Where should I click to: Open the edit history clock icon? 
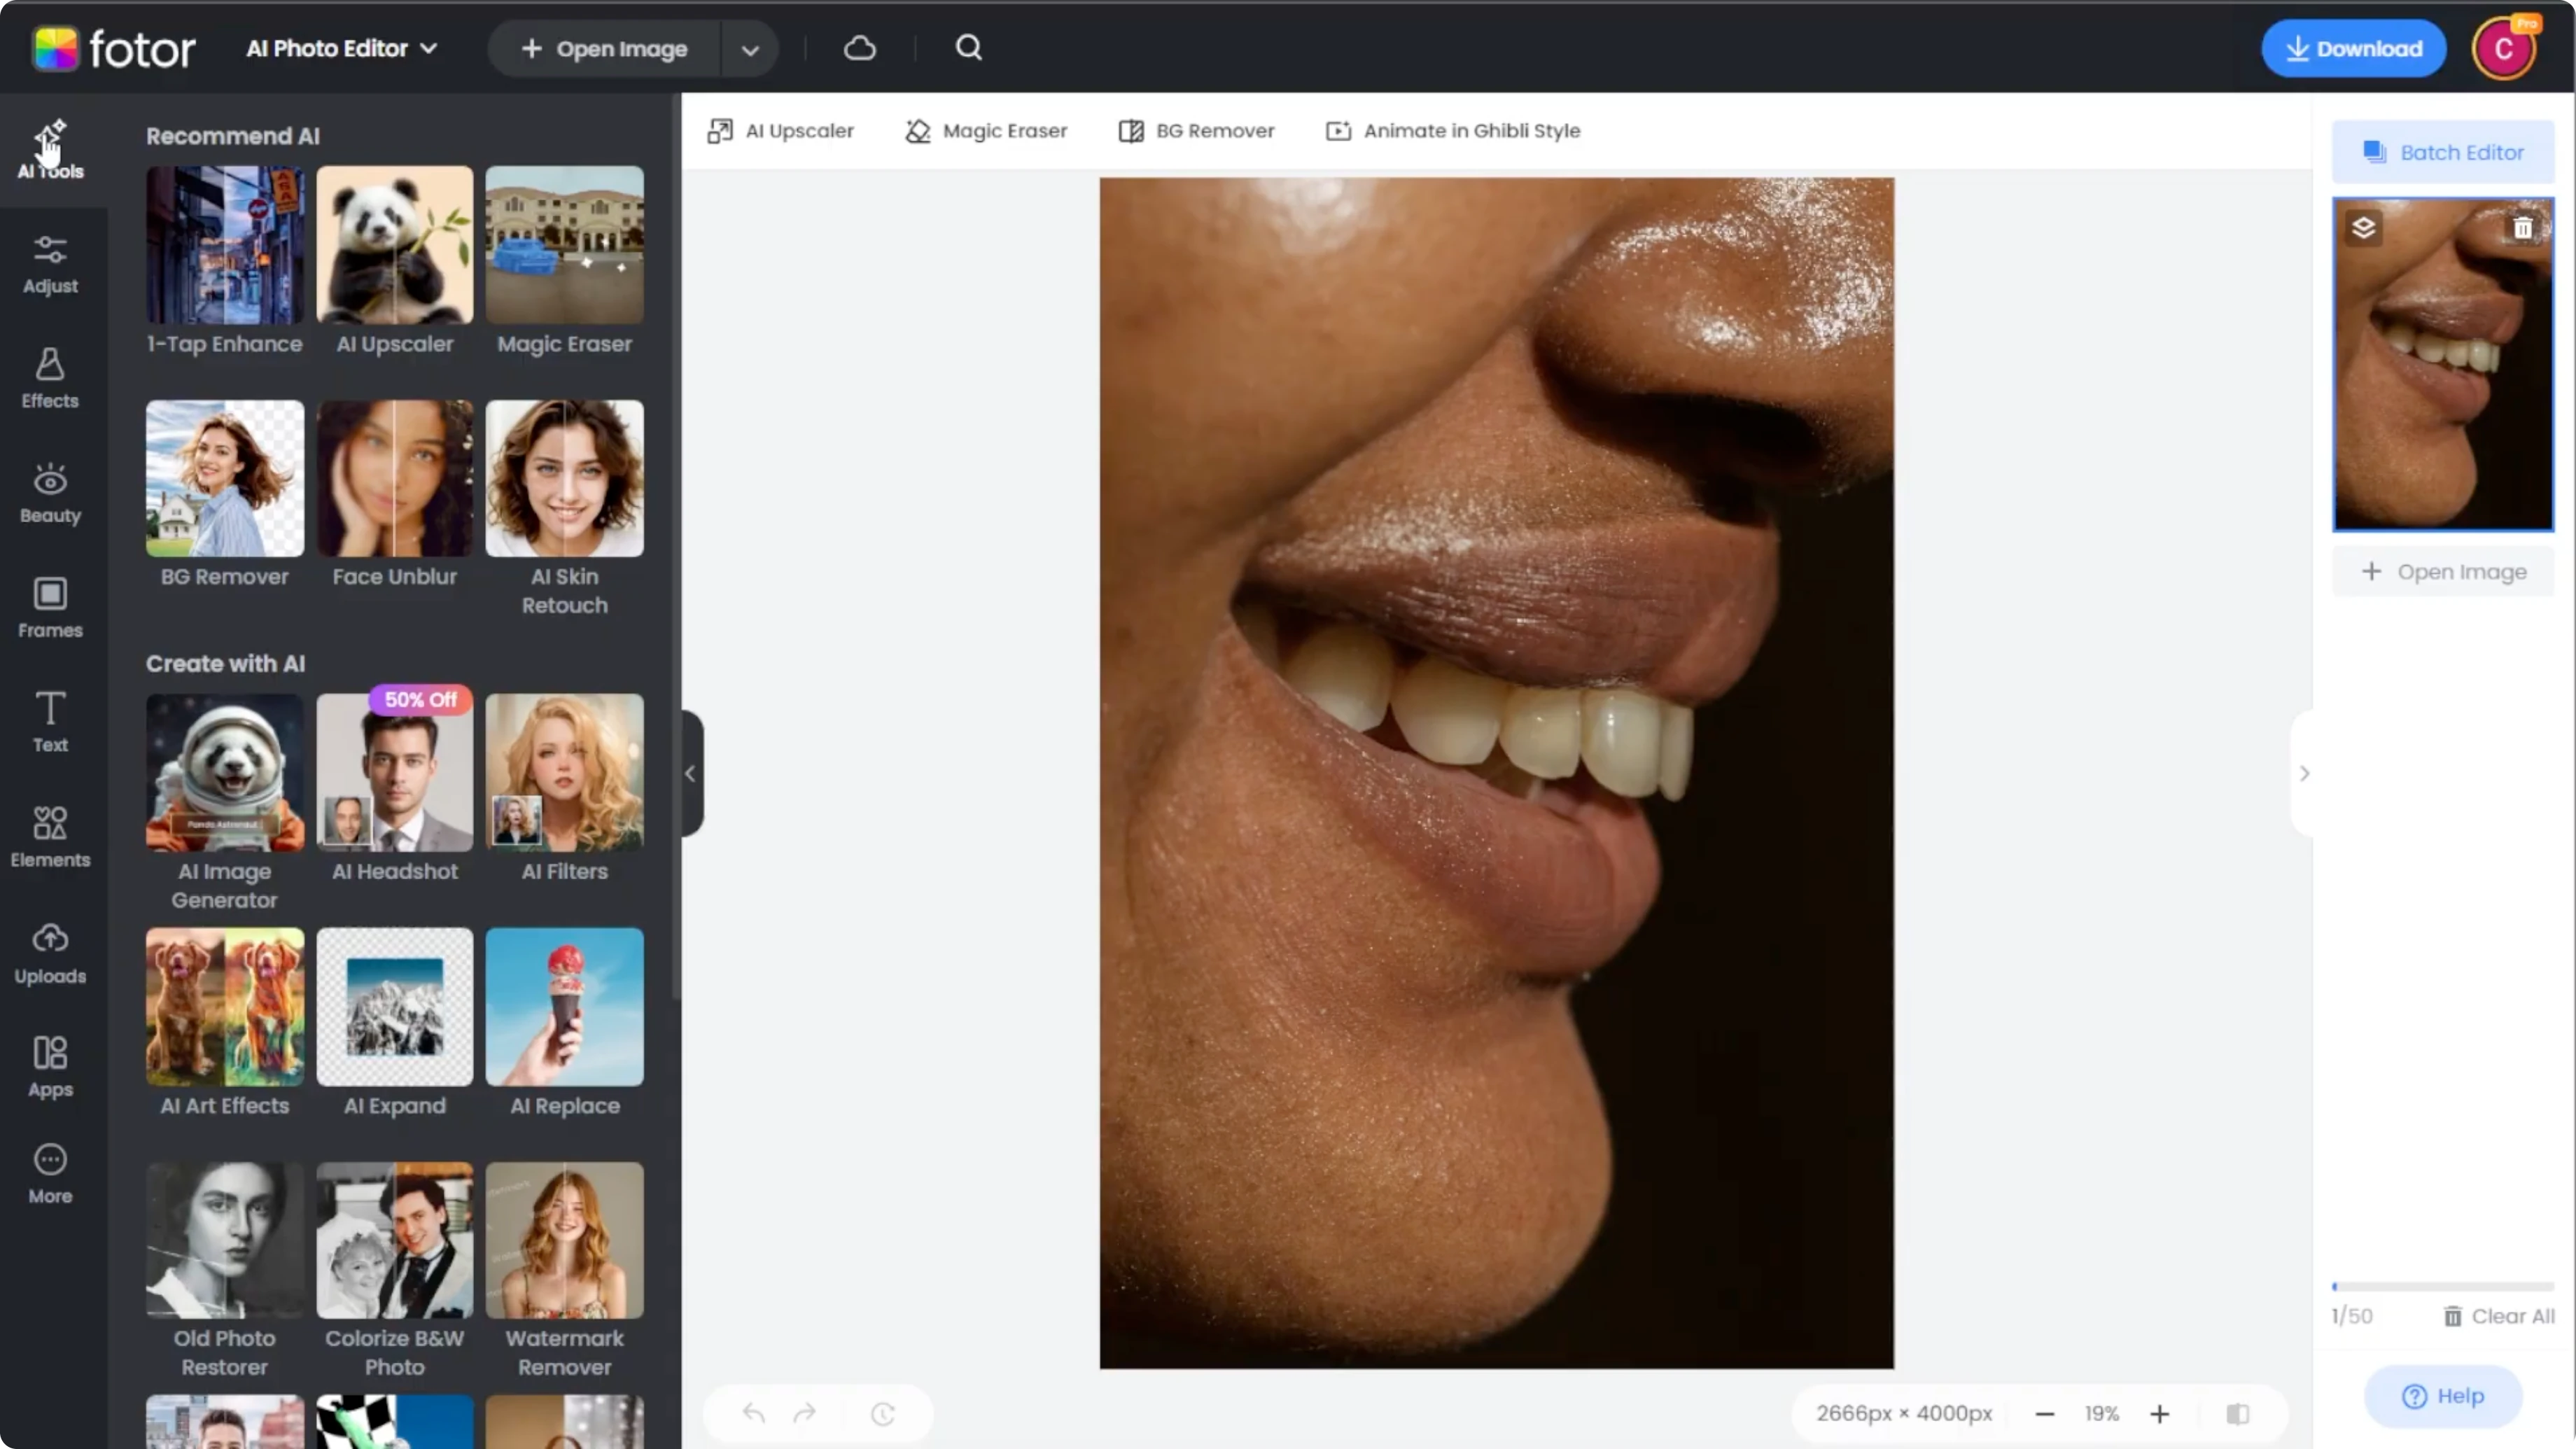point(883,1413)
